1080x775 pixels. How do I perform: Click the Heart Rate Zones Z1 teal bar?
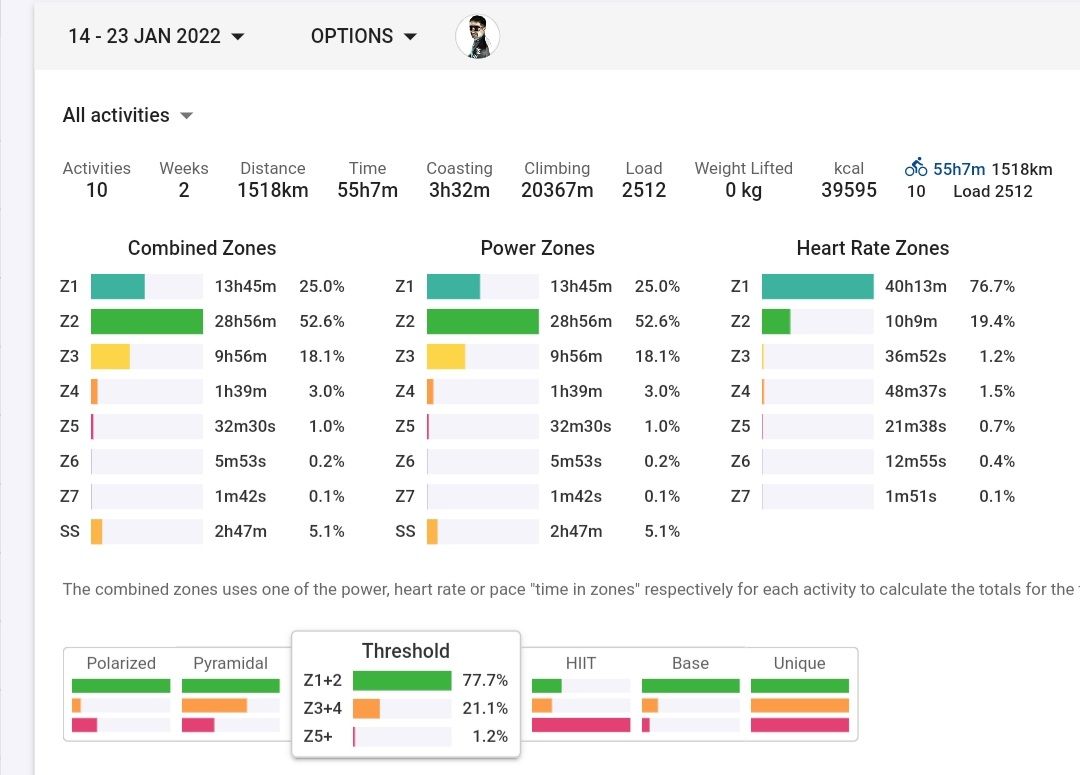[817, 286]
